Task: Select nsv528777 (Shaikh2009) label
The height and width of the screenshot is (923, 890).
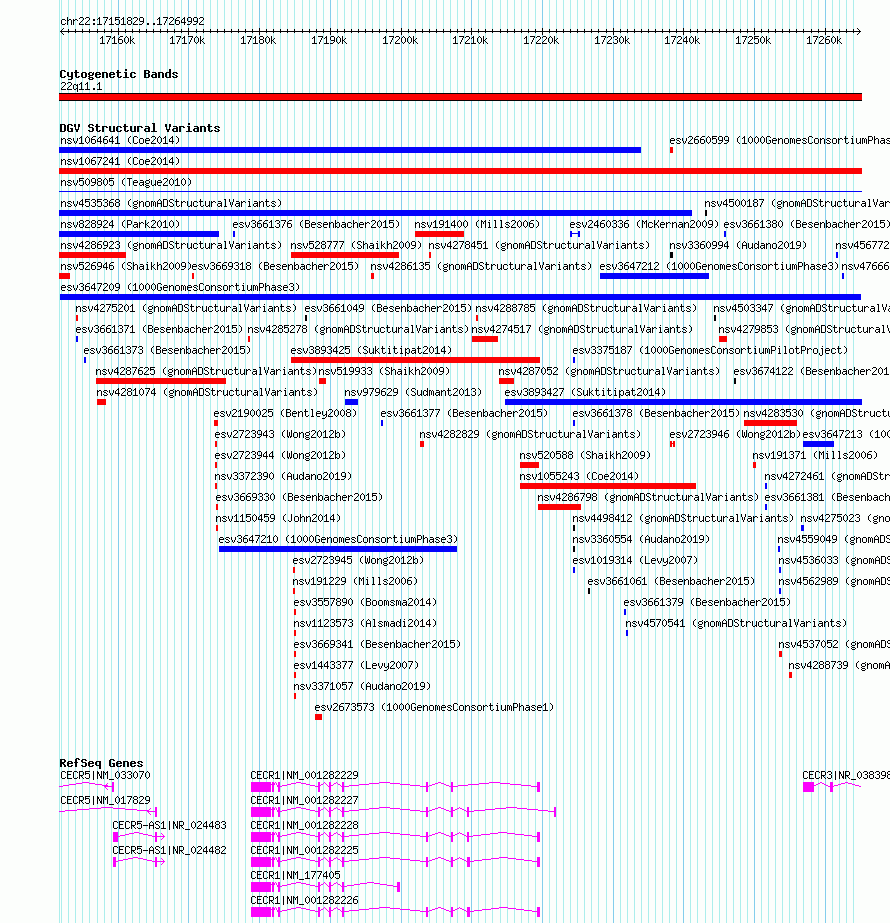Action: click(356, 245)
